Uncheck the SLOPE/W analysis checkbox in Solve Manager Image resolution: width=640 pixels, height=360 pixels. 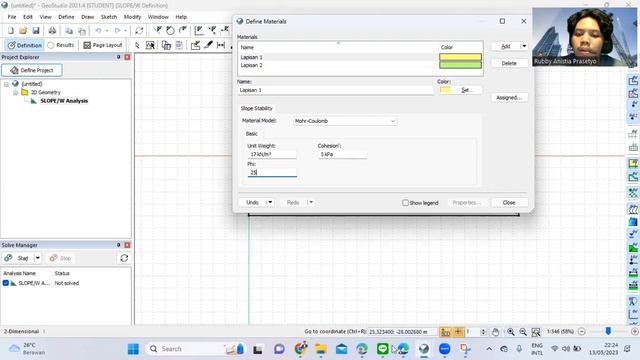coord(6,283)
